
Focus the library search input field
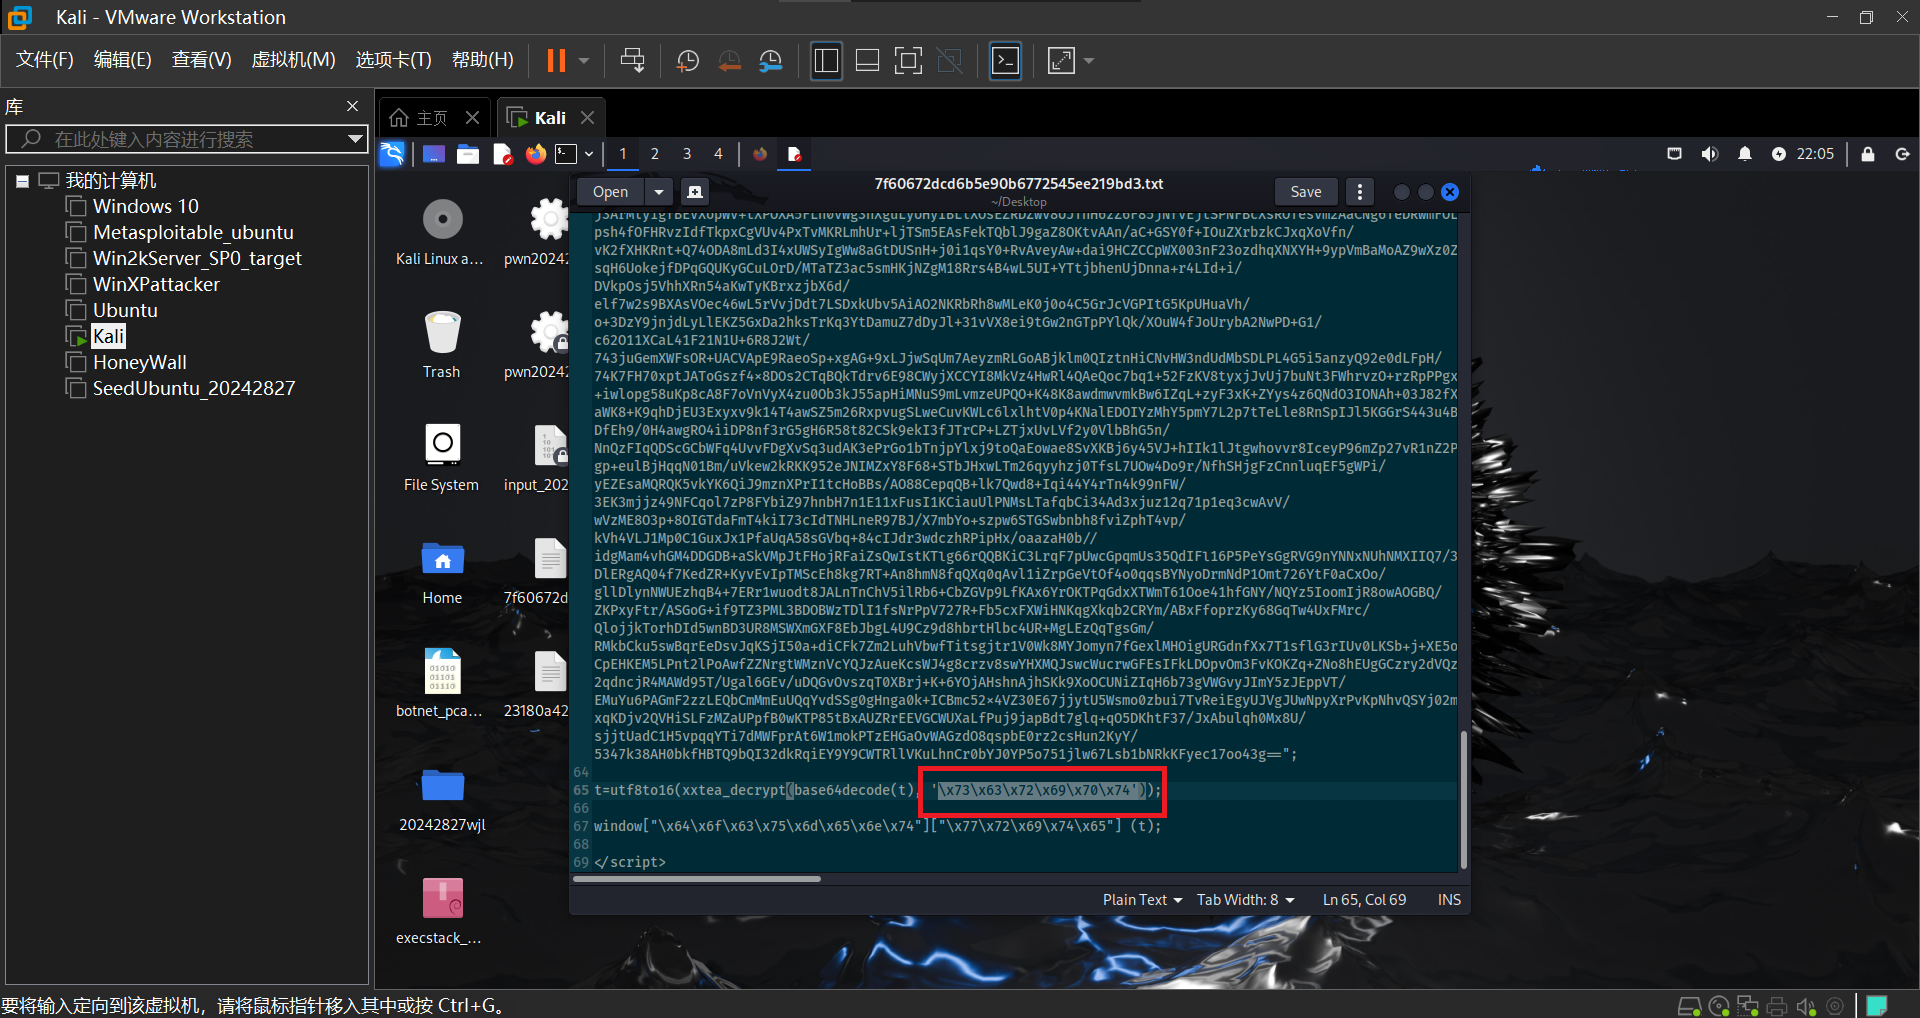185,139
